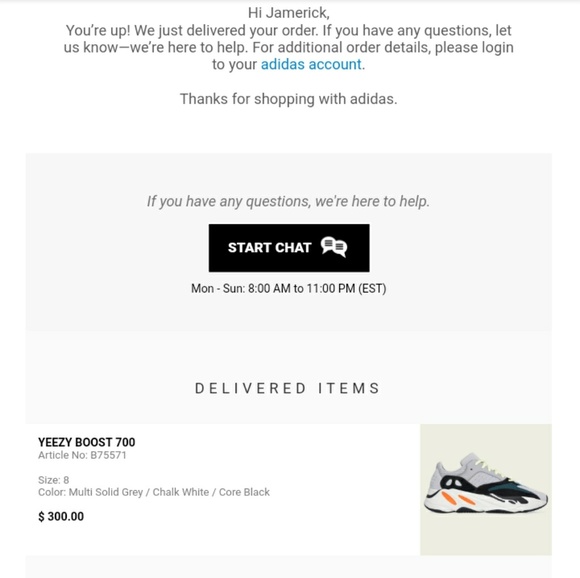This screenshot has height=578, width=580.
Task: Click Thanks for shopping with adidas text
Action: click(x=289, y=99)
